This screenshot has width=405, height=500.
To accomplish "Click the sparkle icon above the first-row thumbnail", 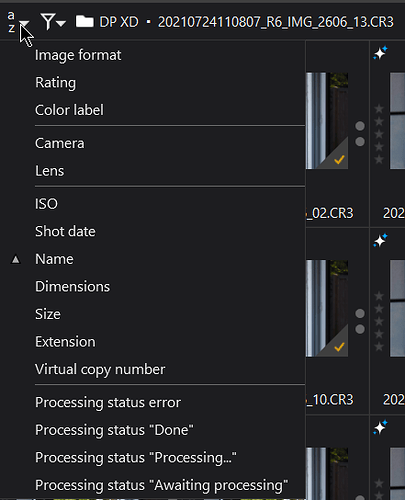I will (x=380, y=53).
